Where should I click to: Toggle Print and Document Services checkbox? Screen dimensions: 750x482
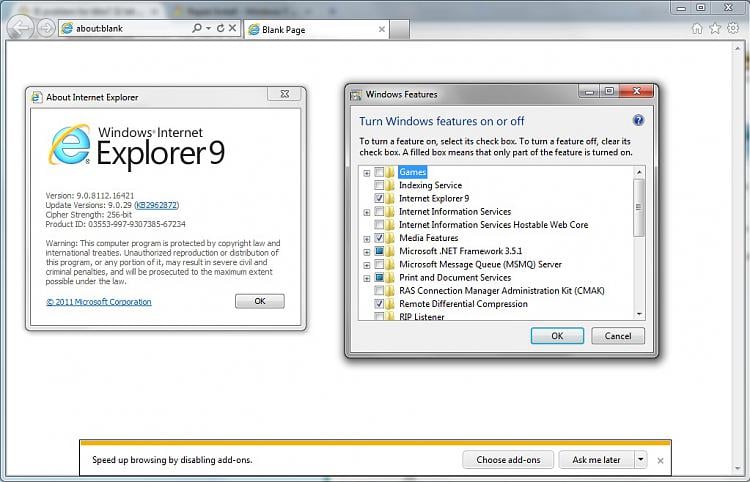tap(379, 277)
